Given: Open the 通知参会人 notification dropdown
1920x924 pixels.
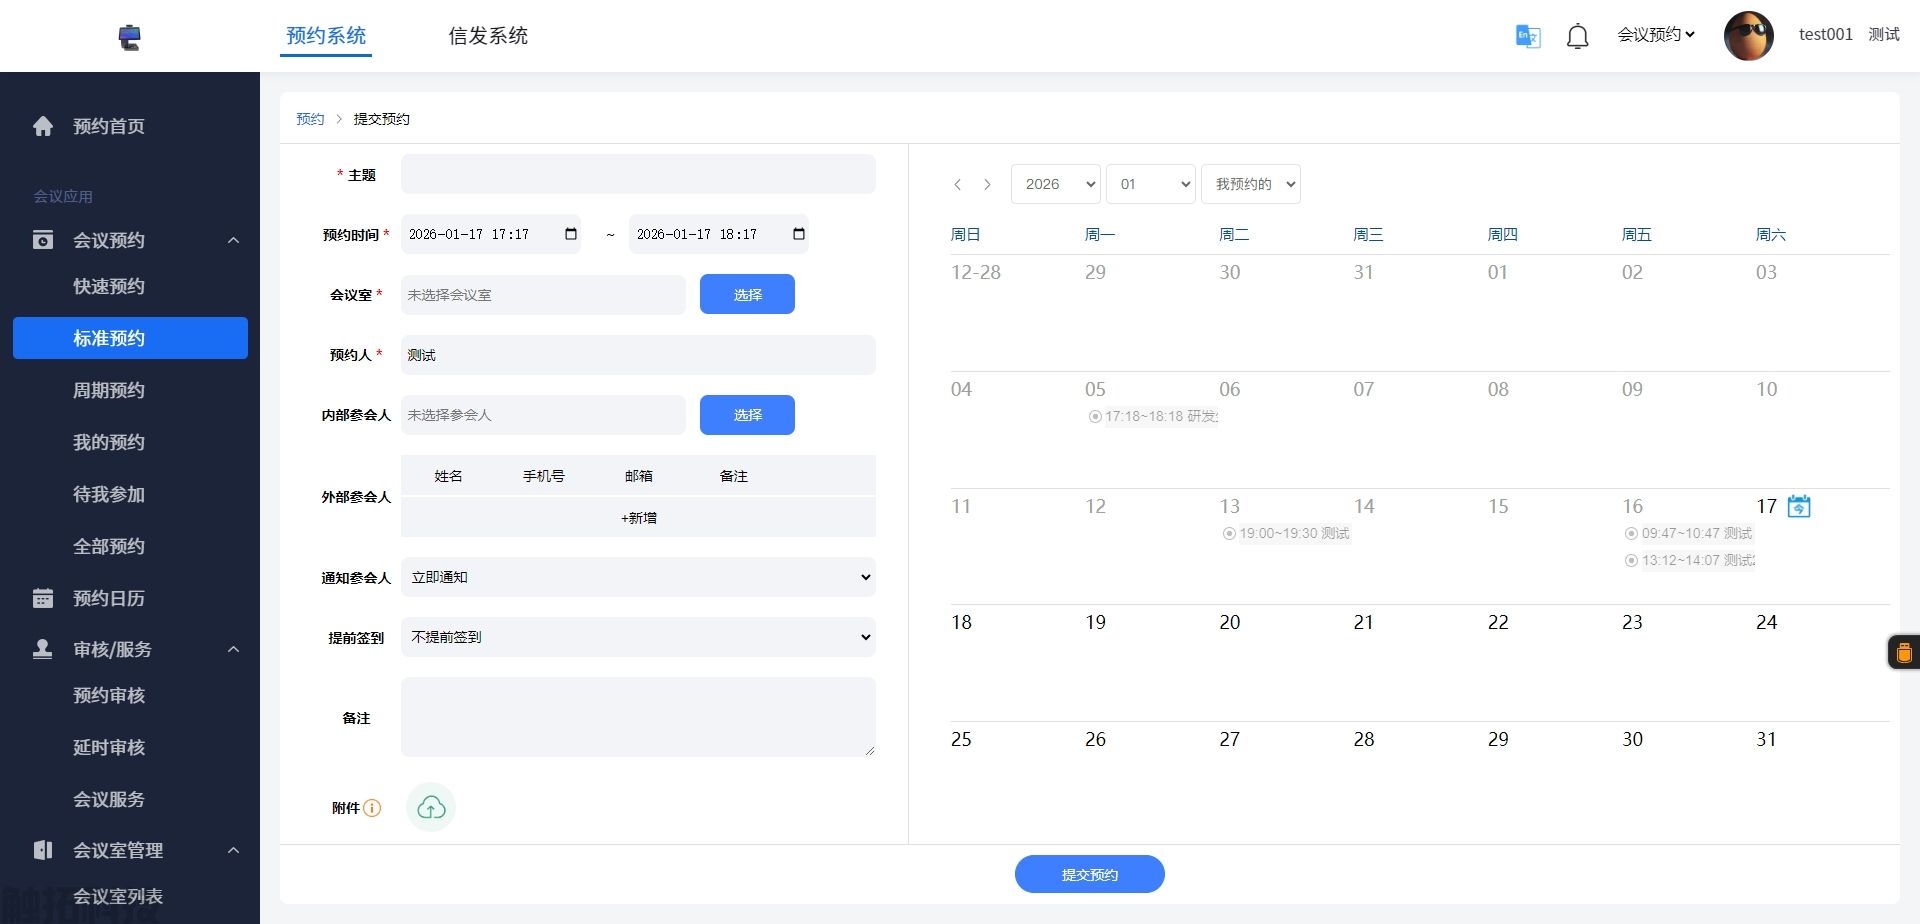Looking at the screenshot, I should coord(638,577).
